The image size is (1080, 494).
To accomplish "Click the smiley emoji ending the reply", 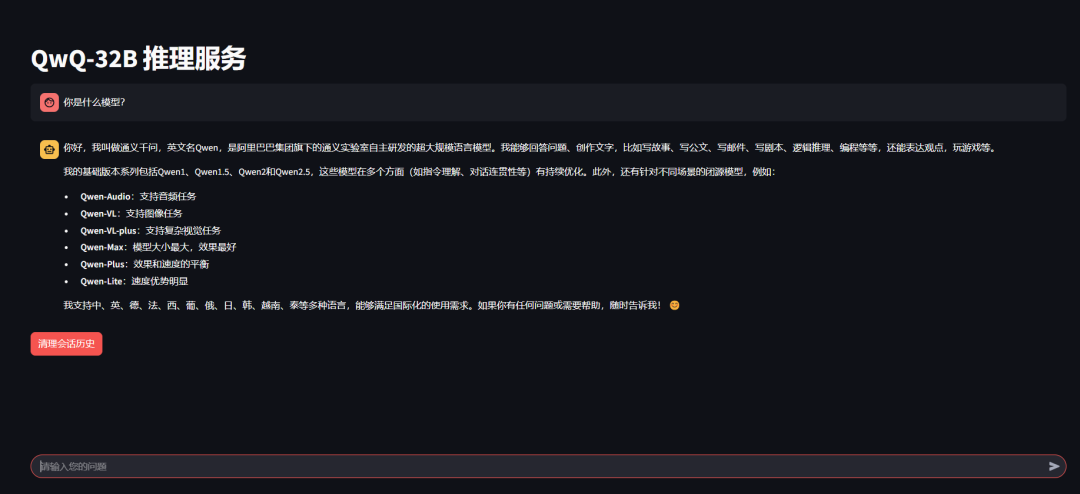I will pos(674,305).
